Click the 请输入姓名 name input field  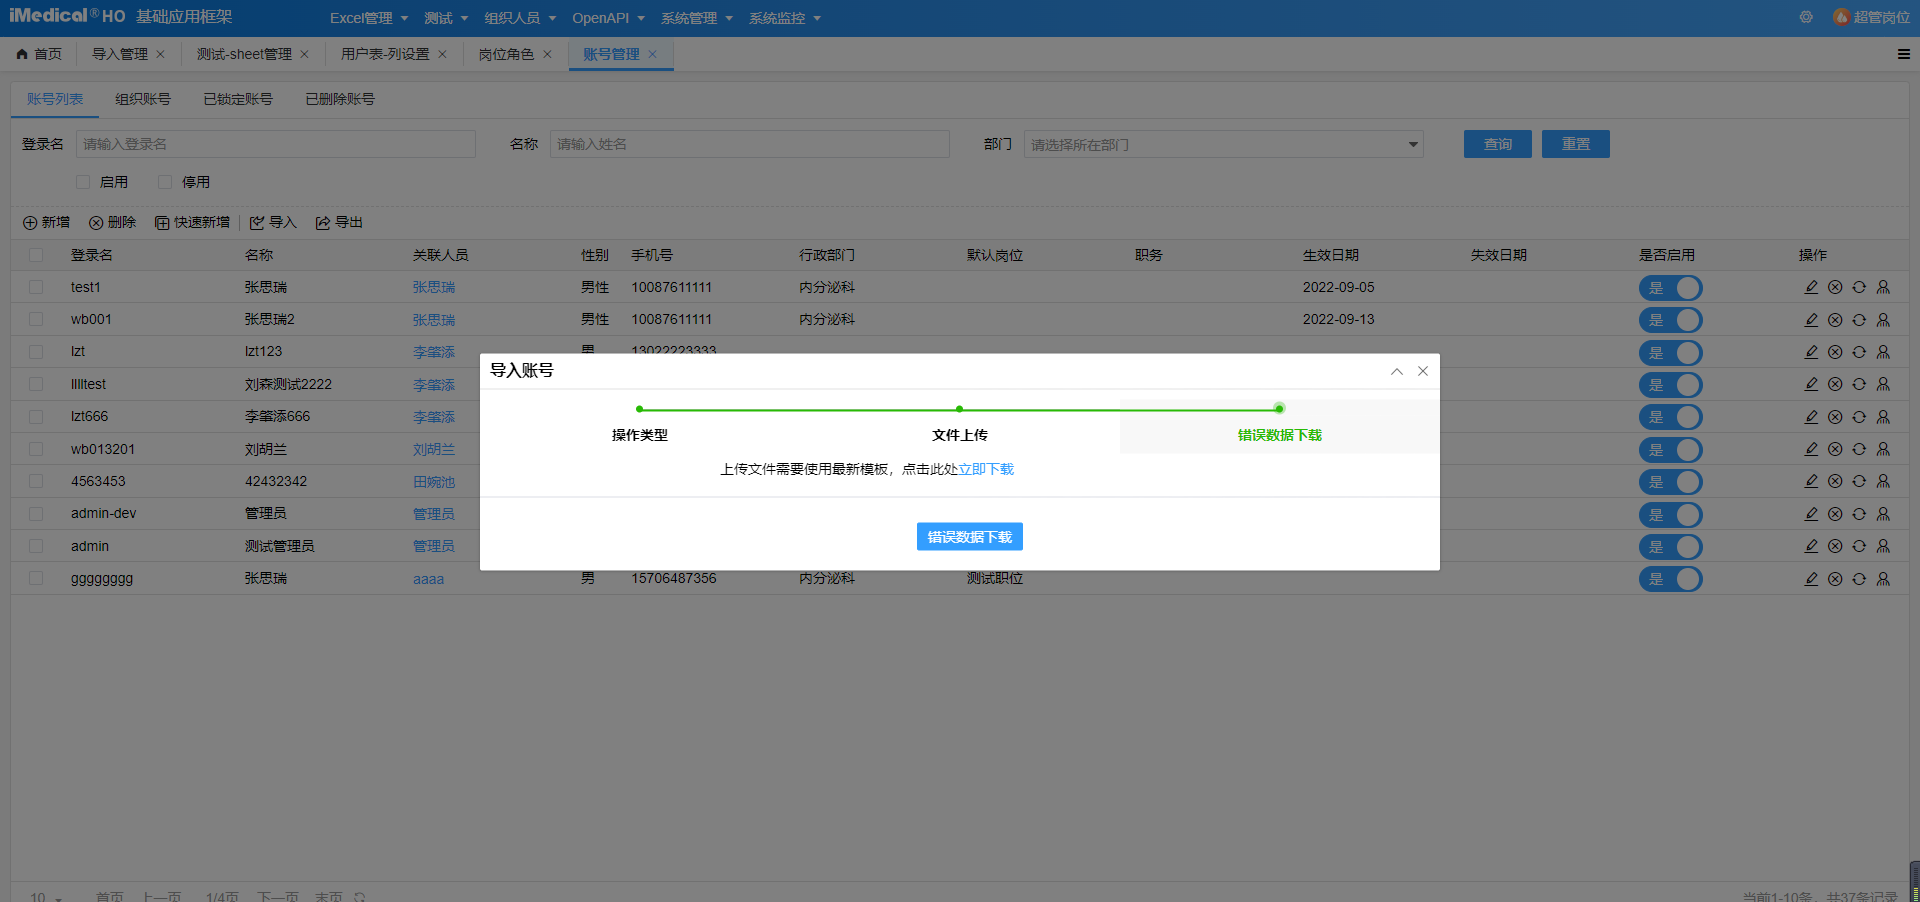pos(750,144)
